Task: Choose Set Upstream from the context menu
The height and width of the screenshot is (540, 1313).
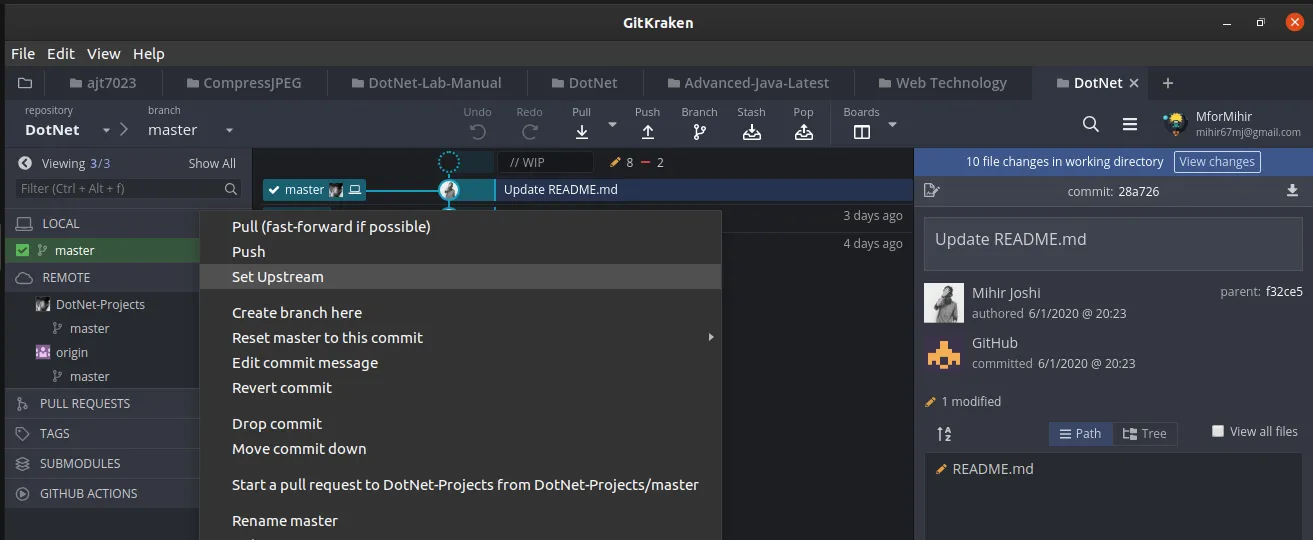Action: tap(460, 277)
